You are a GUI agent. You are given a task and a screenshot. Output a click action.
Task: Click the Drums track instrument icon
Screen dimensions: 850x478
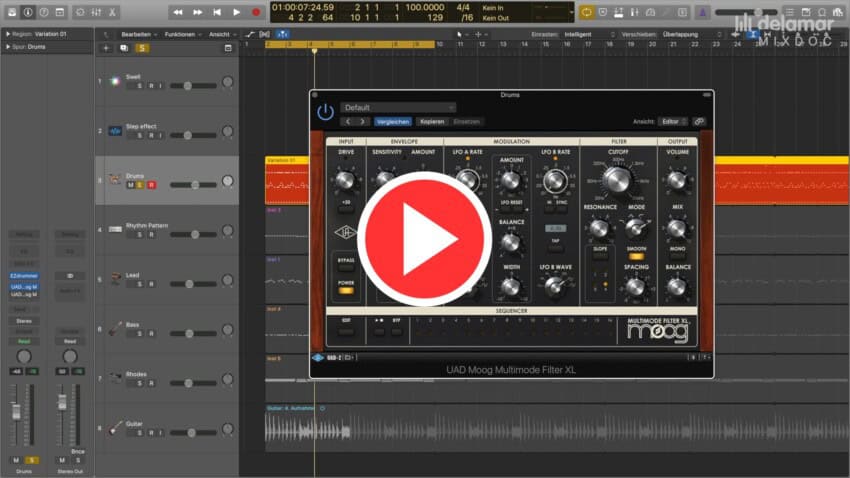tap(115, 179)
